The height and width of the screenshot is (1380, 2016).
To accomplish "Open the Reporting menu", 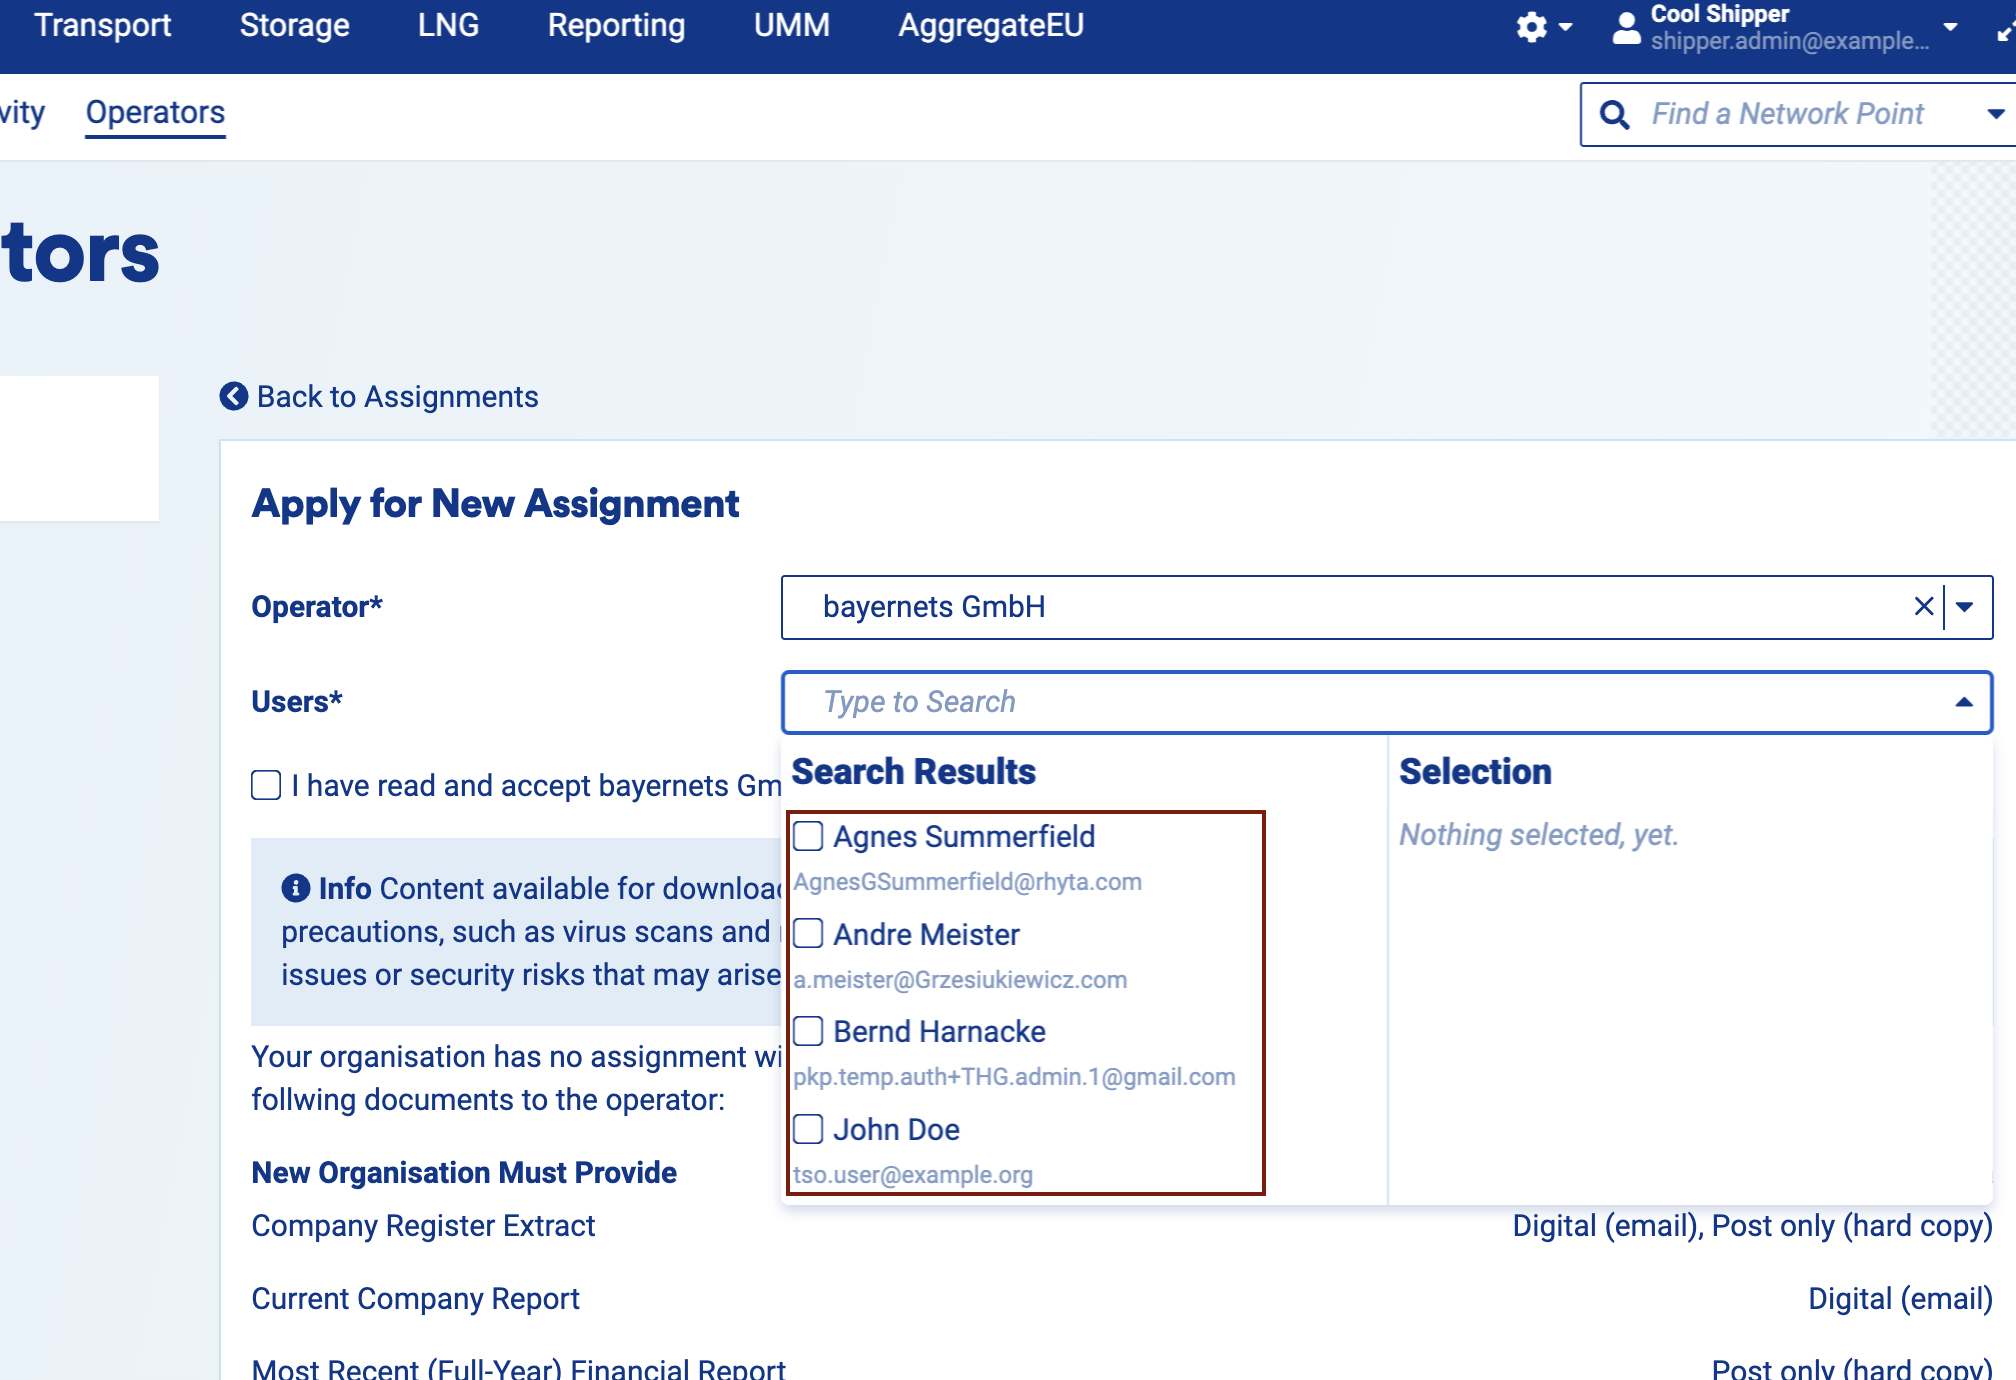I will pos(616,25).
